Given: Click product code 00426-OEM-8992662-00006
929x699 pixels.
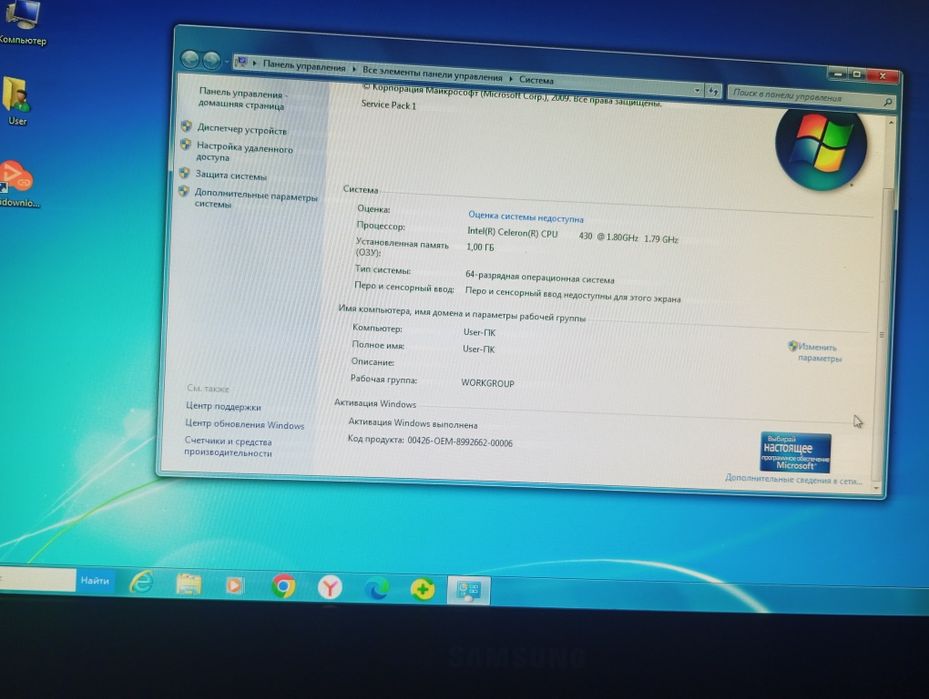Looking at the screenshot, I should [460, 441].
